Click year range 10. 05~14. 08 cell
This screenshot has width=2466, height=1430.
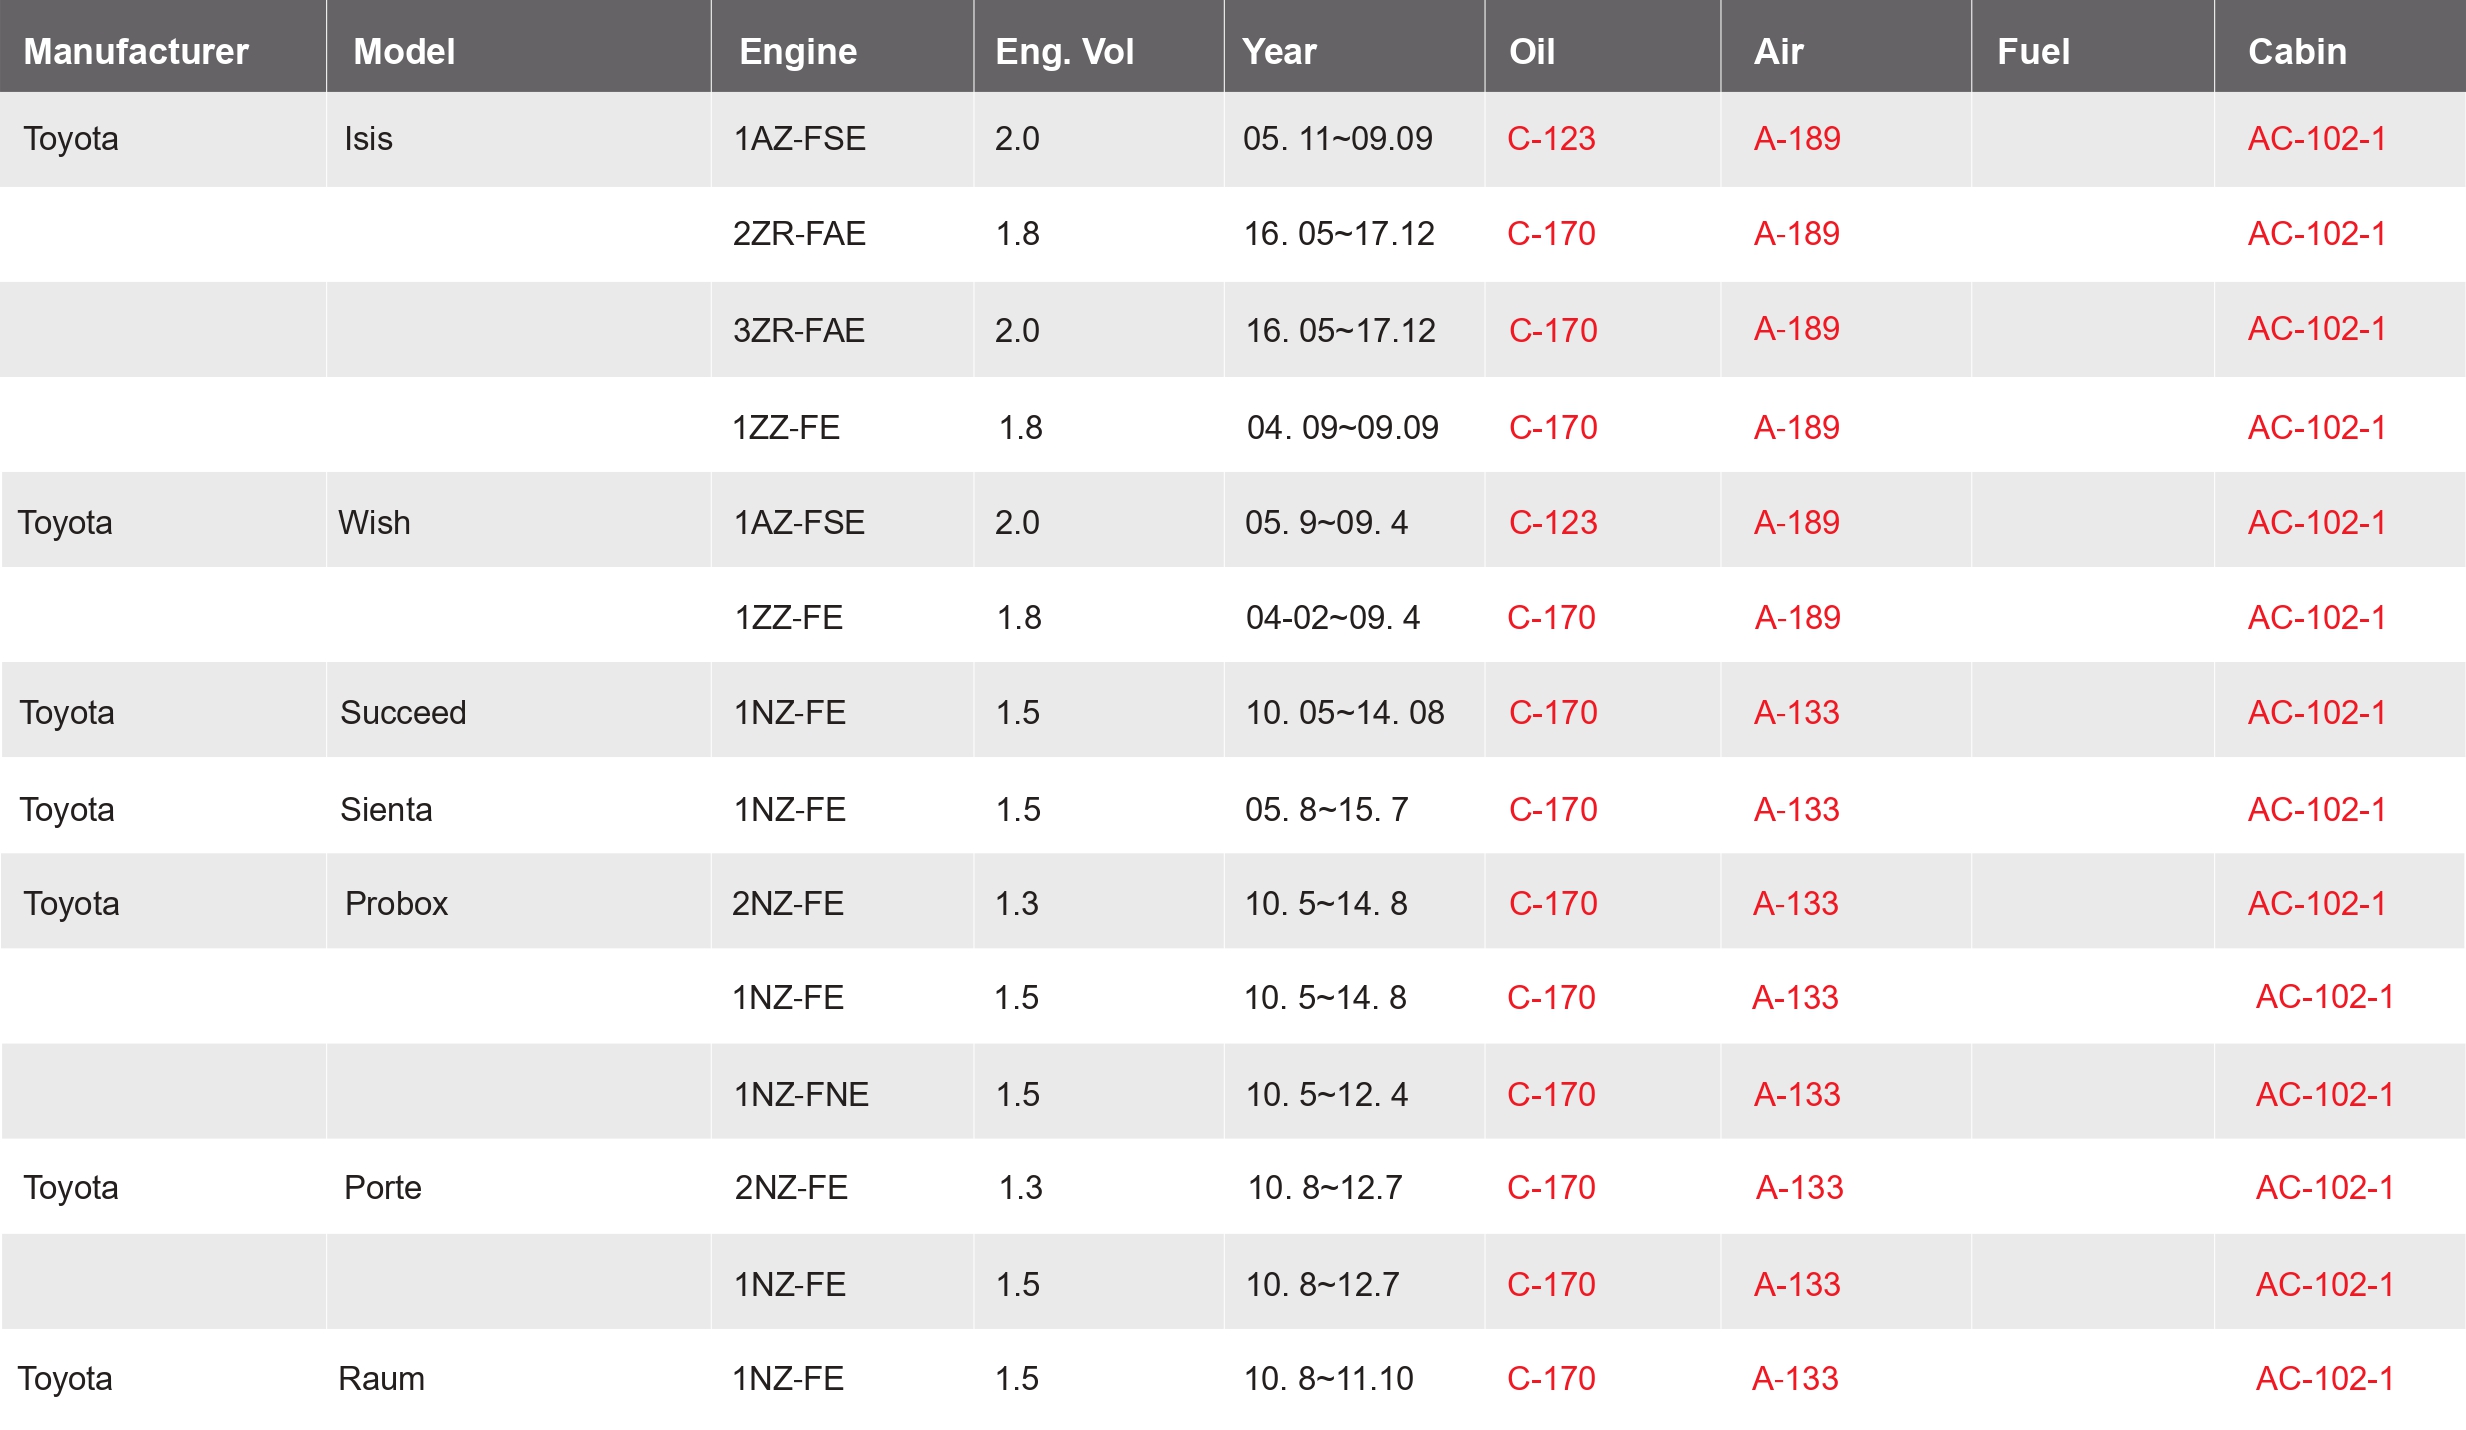1345,712
